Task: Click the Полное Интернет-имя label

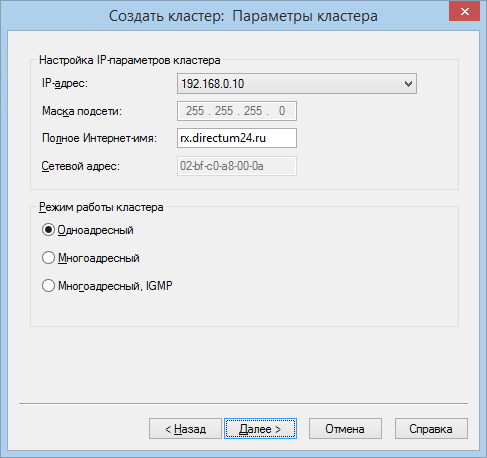Action: click(99, 138)
